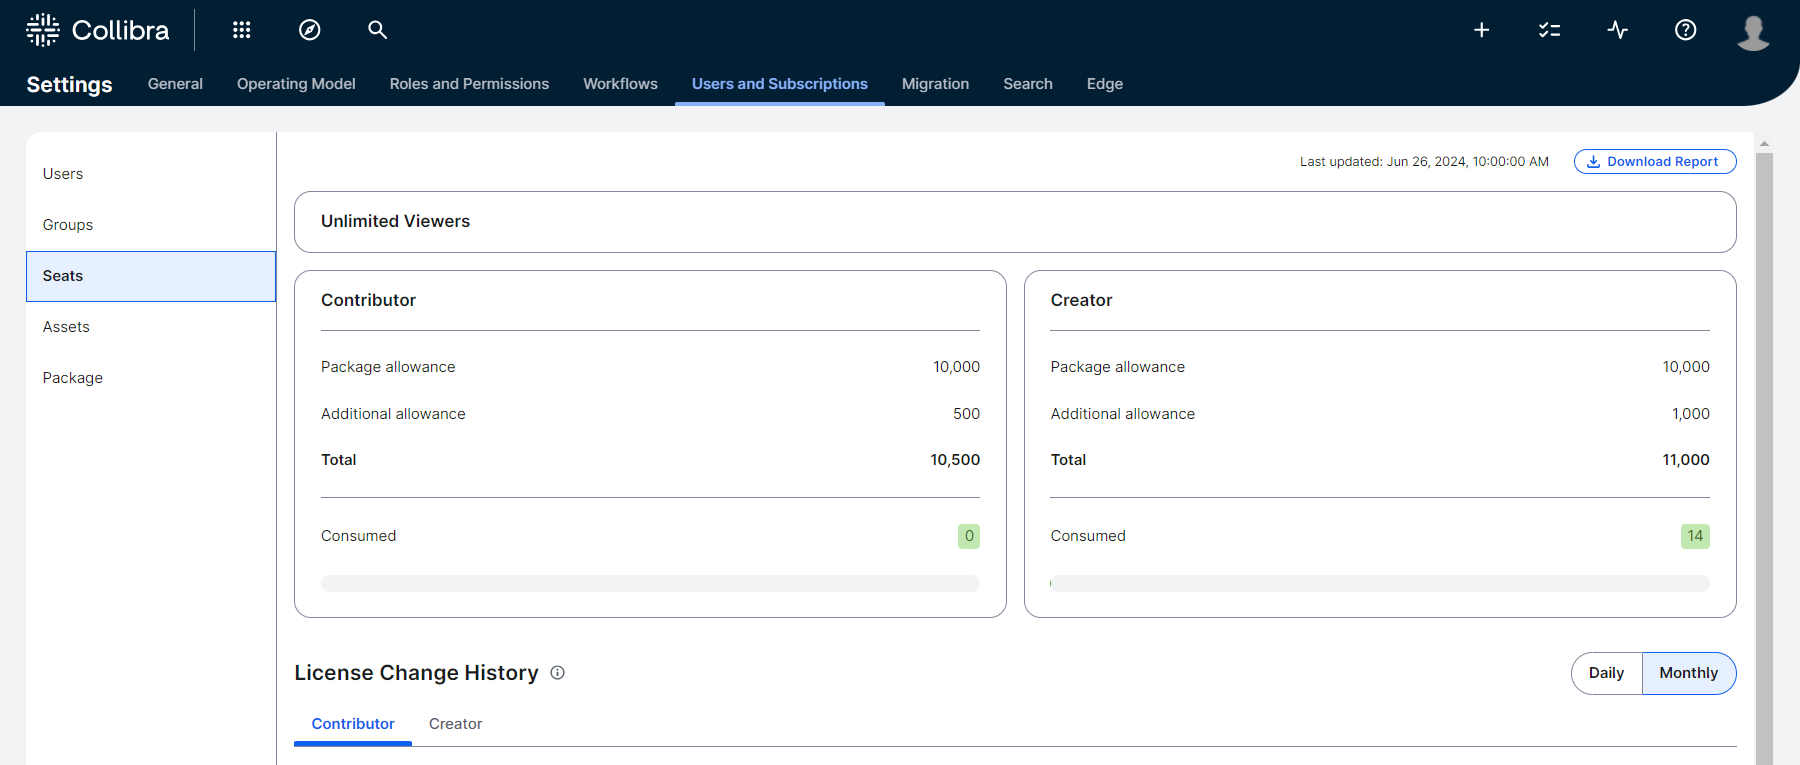Click the scrollbar up arrow

coord(1764,144)
